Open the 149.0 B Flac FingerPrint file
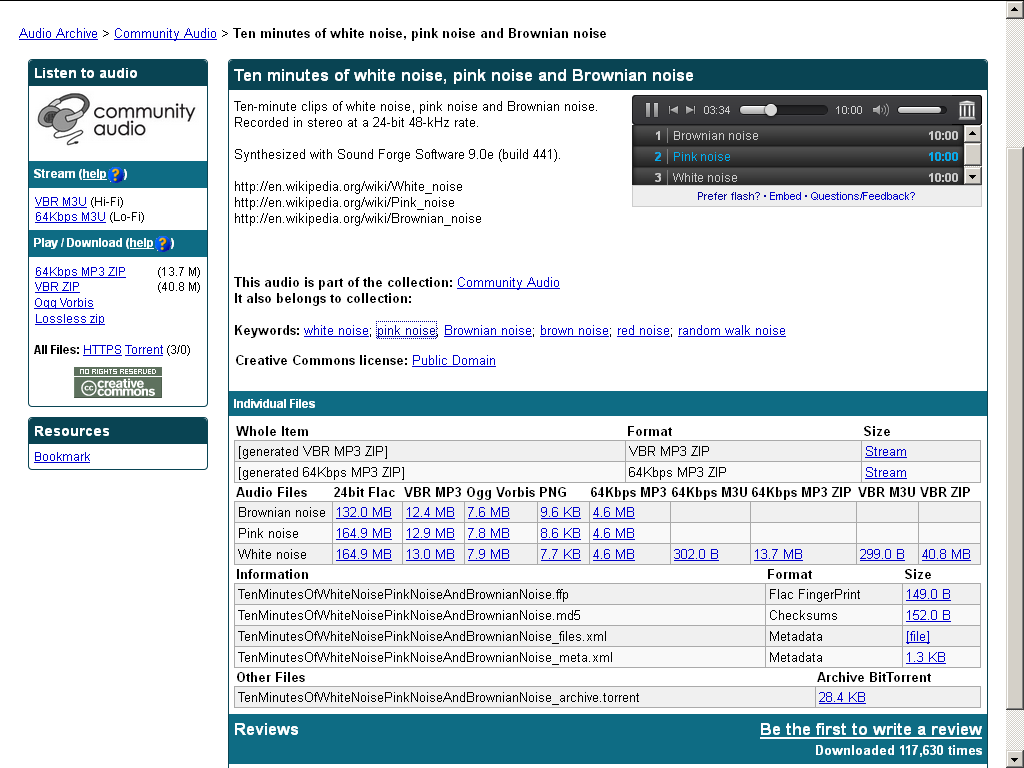Screen dimensions: 1024x768 pos(928,594)
